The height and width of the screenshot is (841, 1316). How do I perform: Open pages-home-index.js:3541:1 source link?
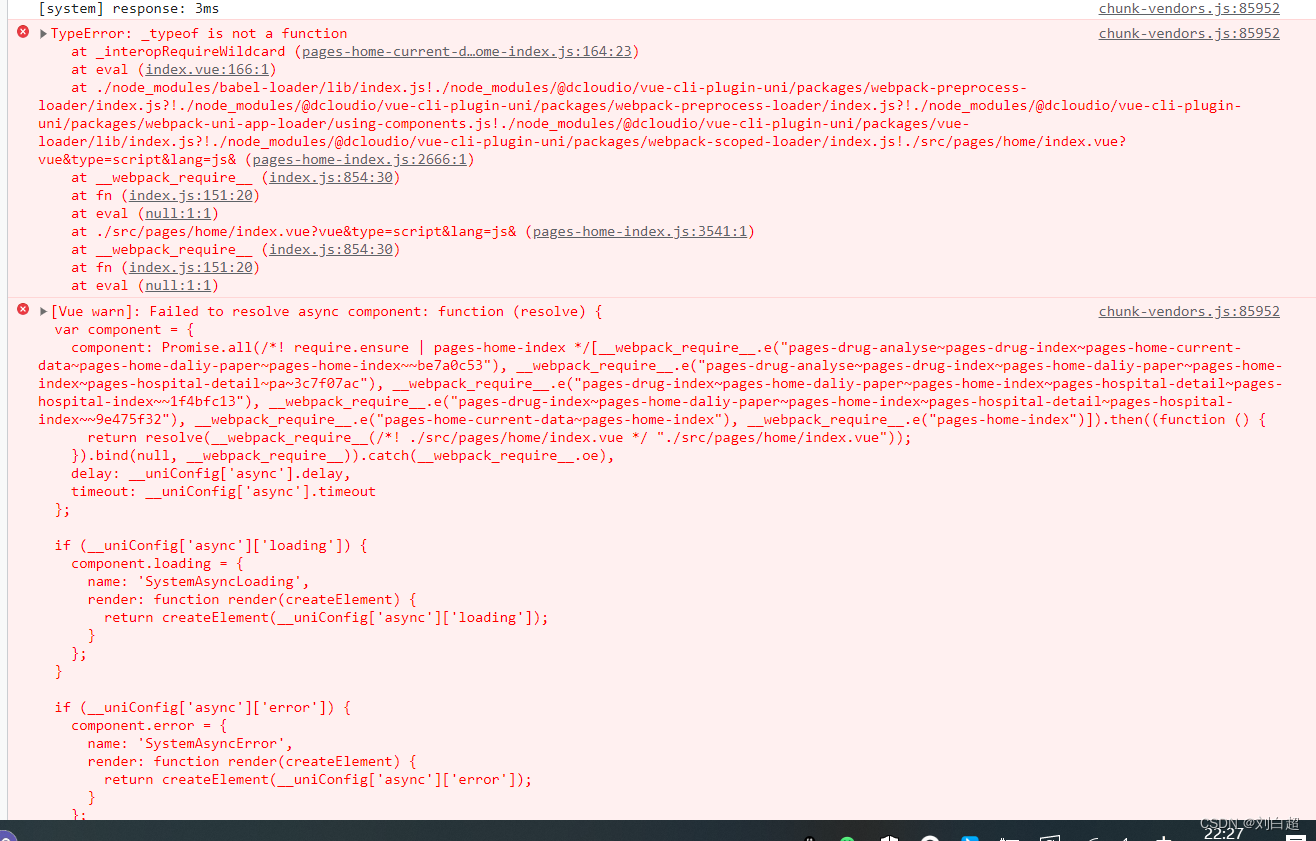click(640, 232)
